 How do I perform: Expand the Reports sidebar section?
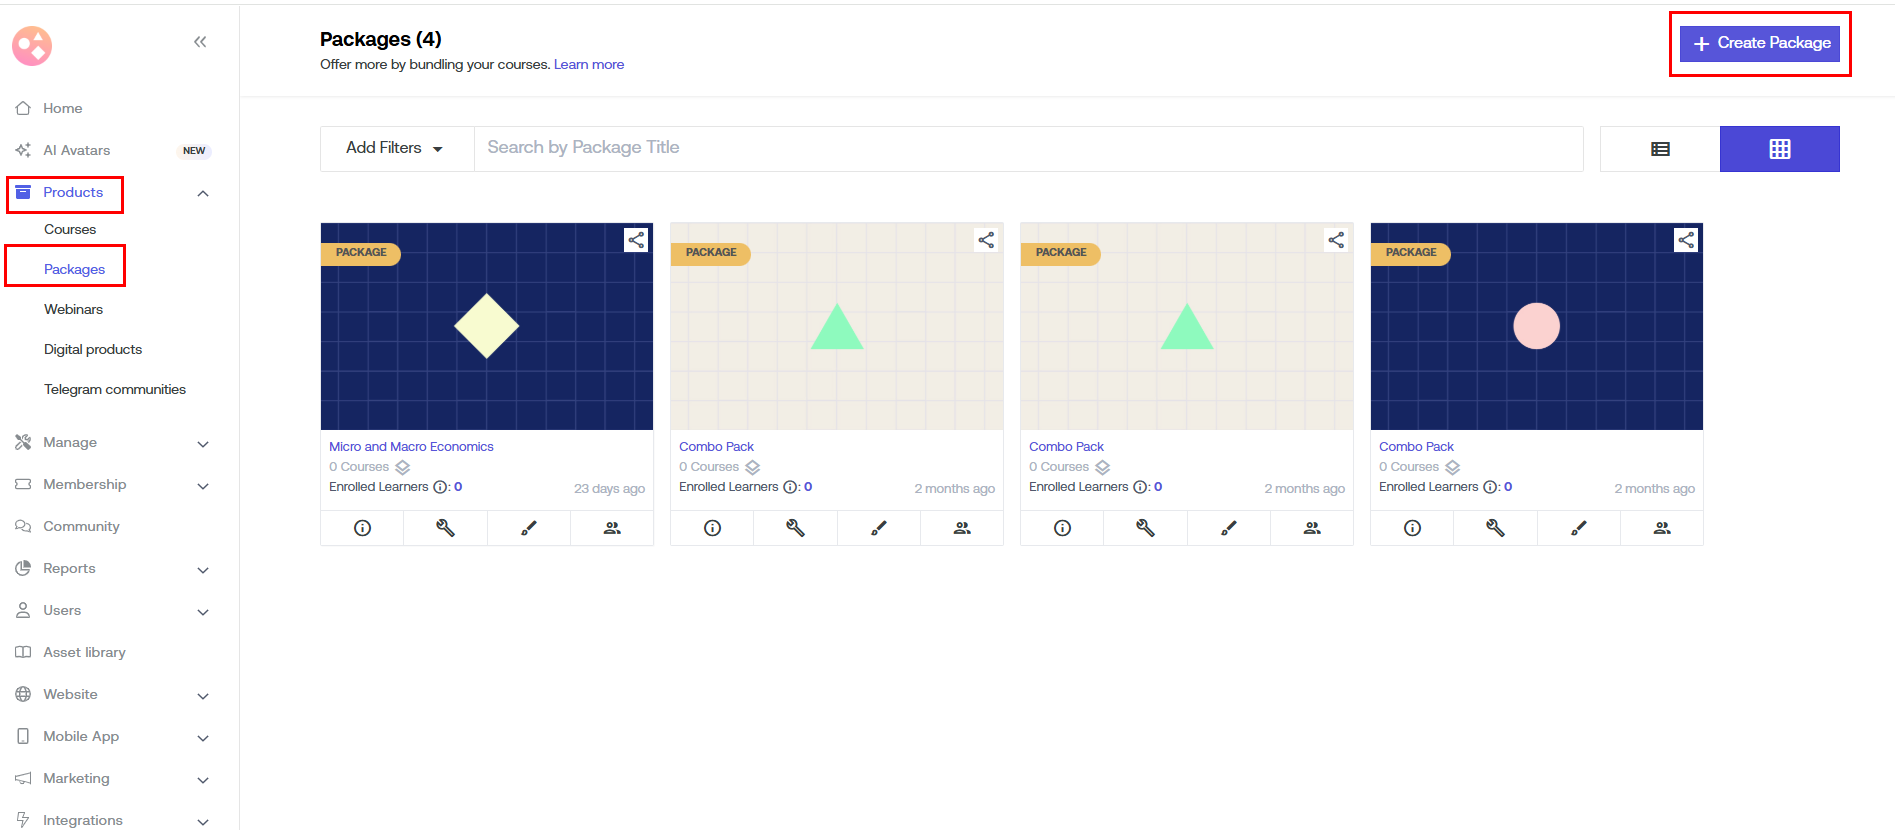(x=203, y=569)
